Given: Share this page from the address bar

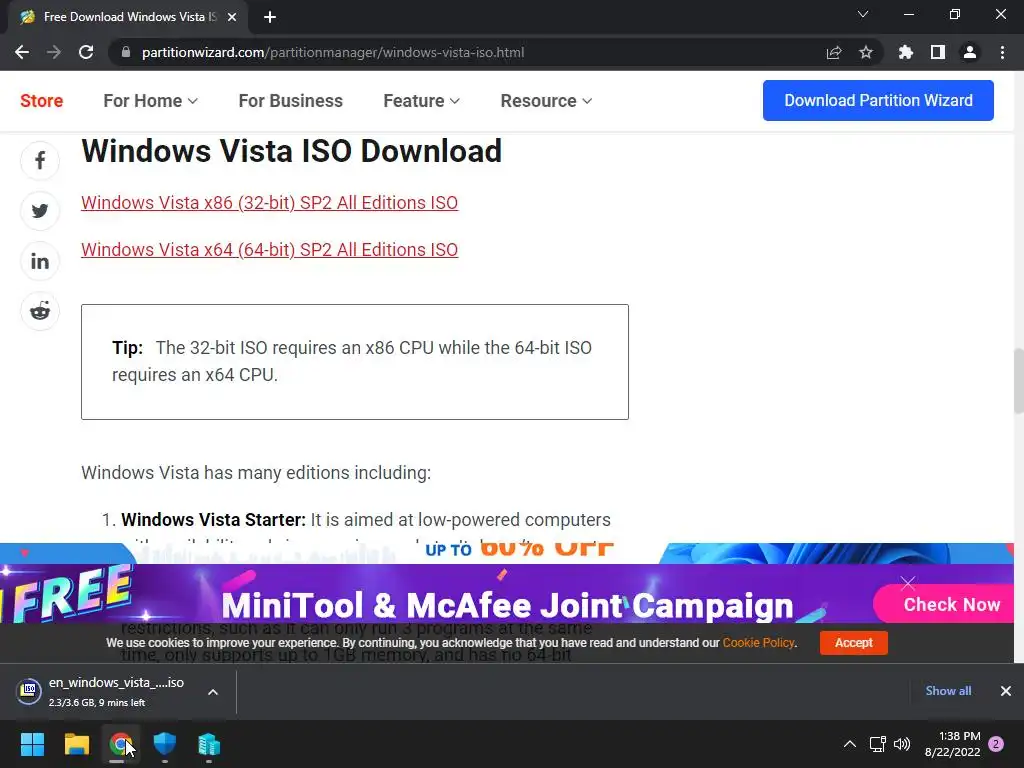Looking at the screenshot, I should pos(833,52).
